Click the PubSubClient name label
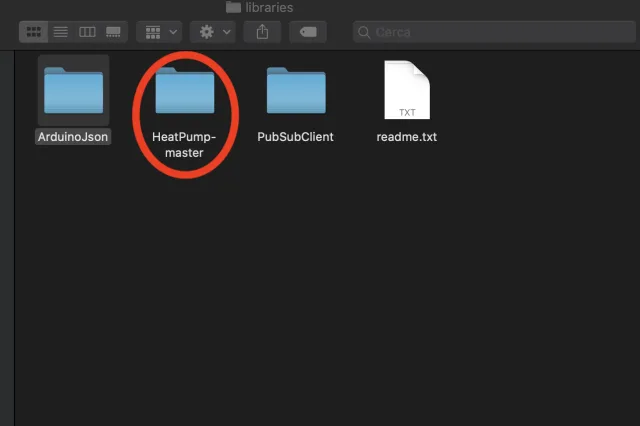Viewport: 640px width, 426px height. 295,137
